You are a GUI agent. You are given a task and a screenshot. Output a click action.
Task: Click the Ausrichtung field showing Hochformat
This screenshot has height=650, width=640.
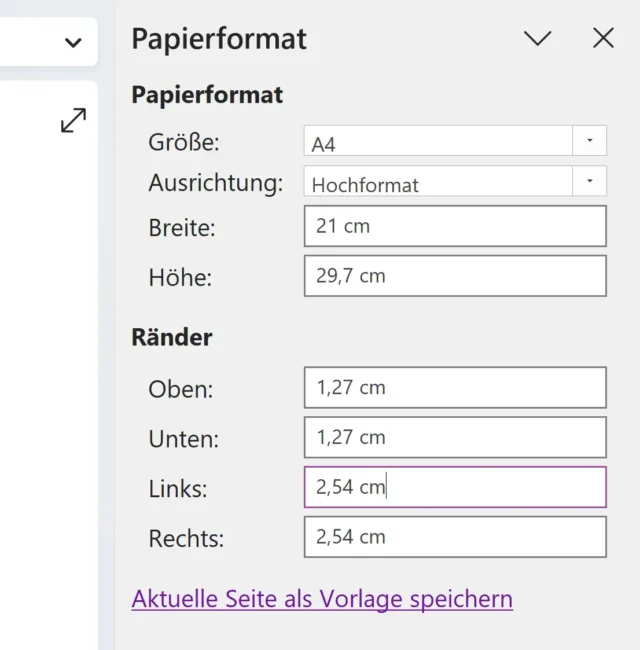(438, 183)
